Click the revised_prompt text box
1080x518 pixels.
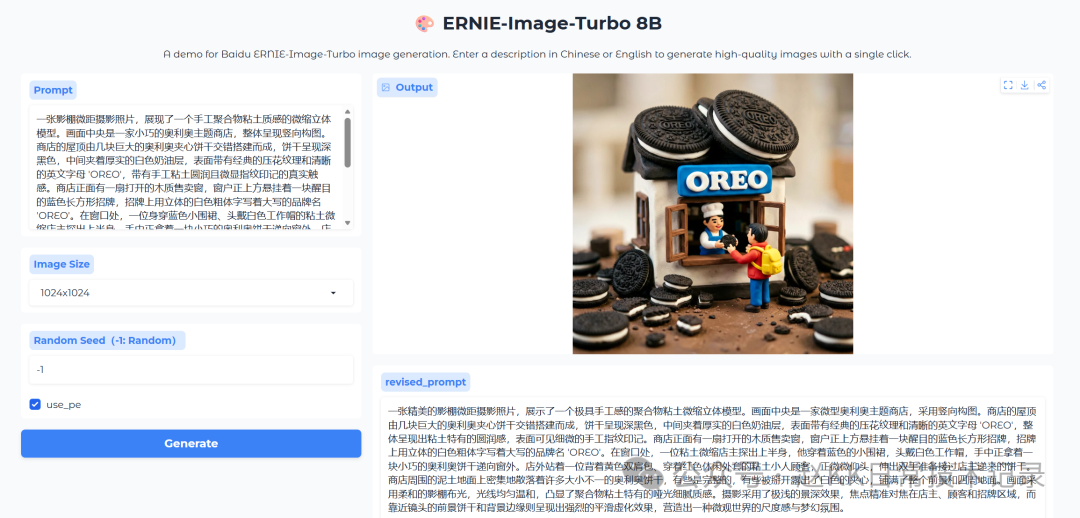pos(713,457)
